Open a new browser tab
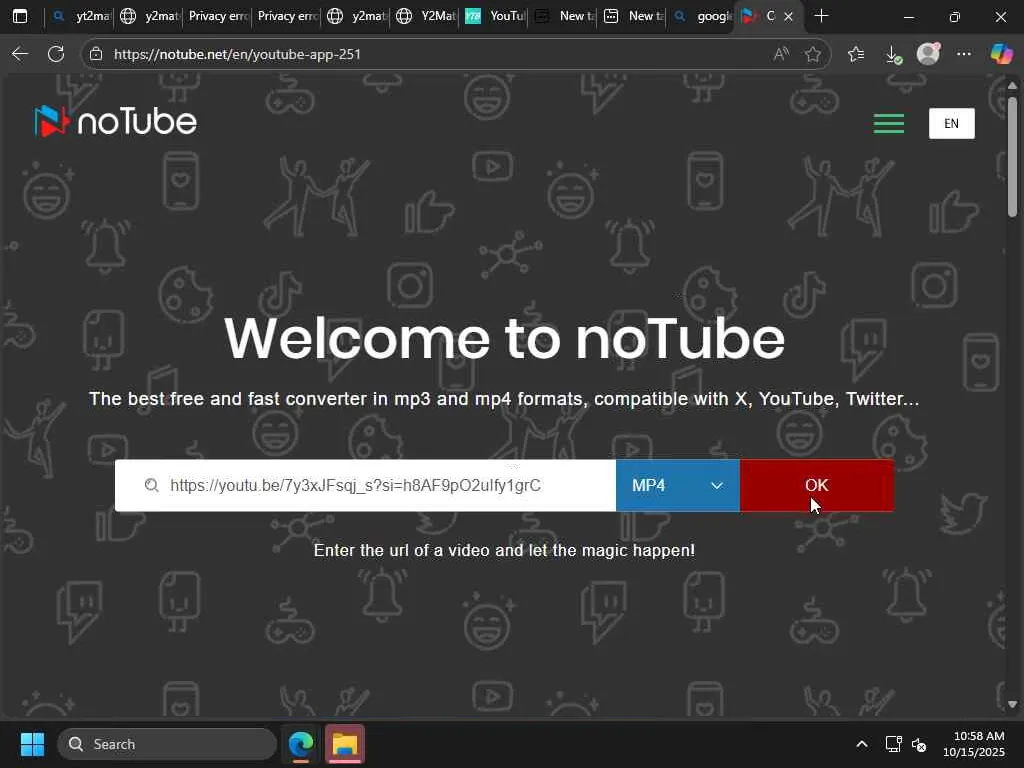1024x768 pixels. (x=822, y=16)
